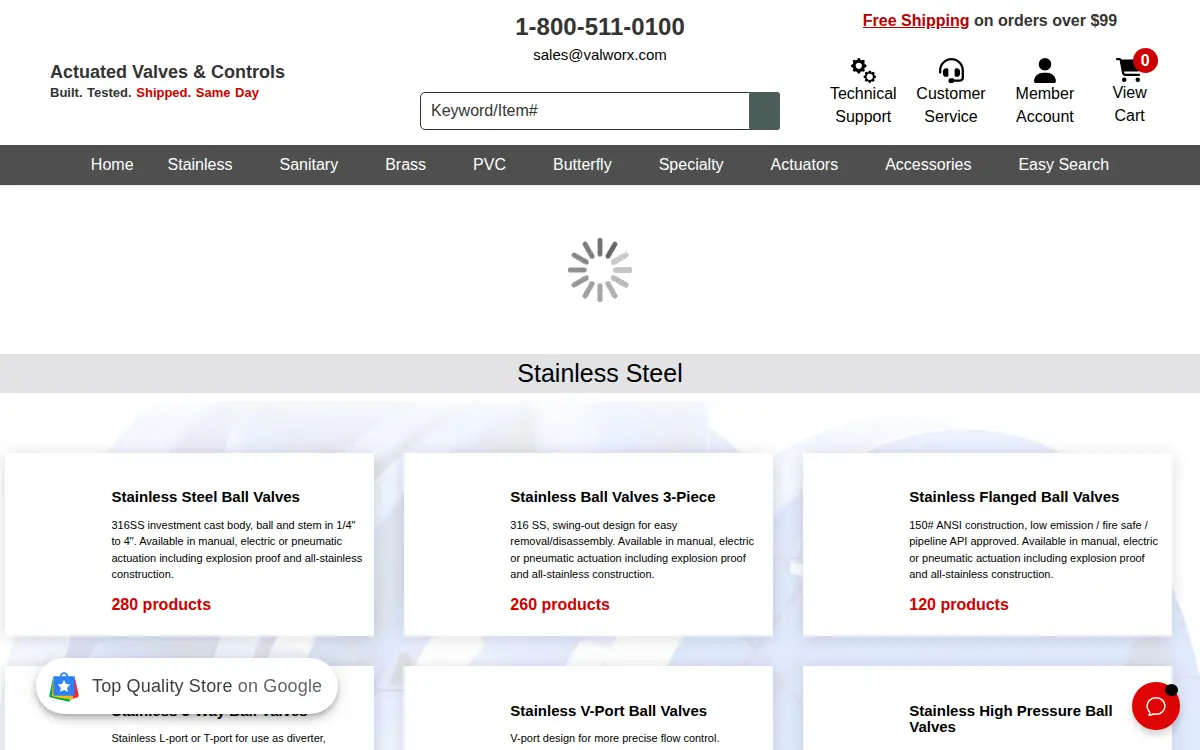Screen dimensions: 1200x750
Task: Open Stainless High Pressure Ball Valves category
Action: (1011, 719)
